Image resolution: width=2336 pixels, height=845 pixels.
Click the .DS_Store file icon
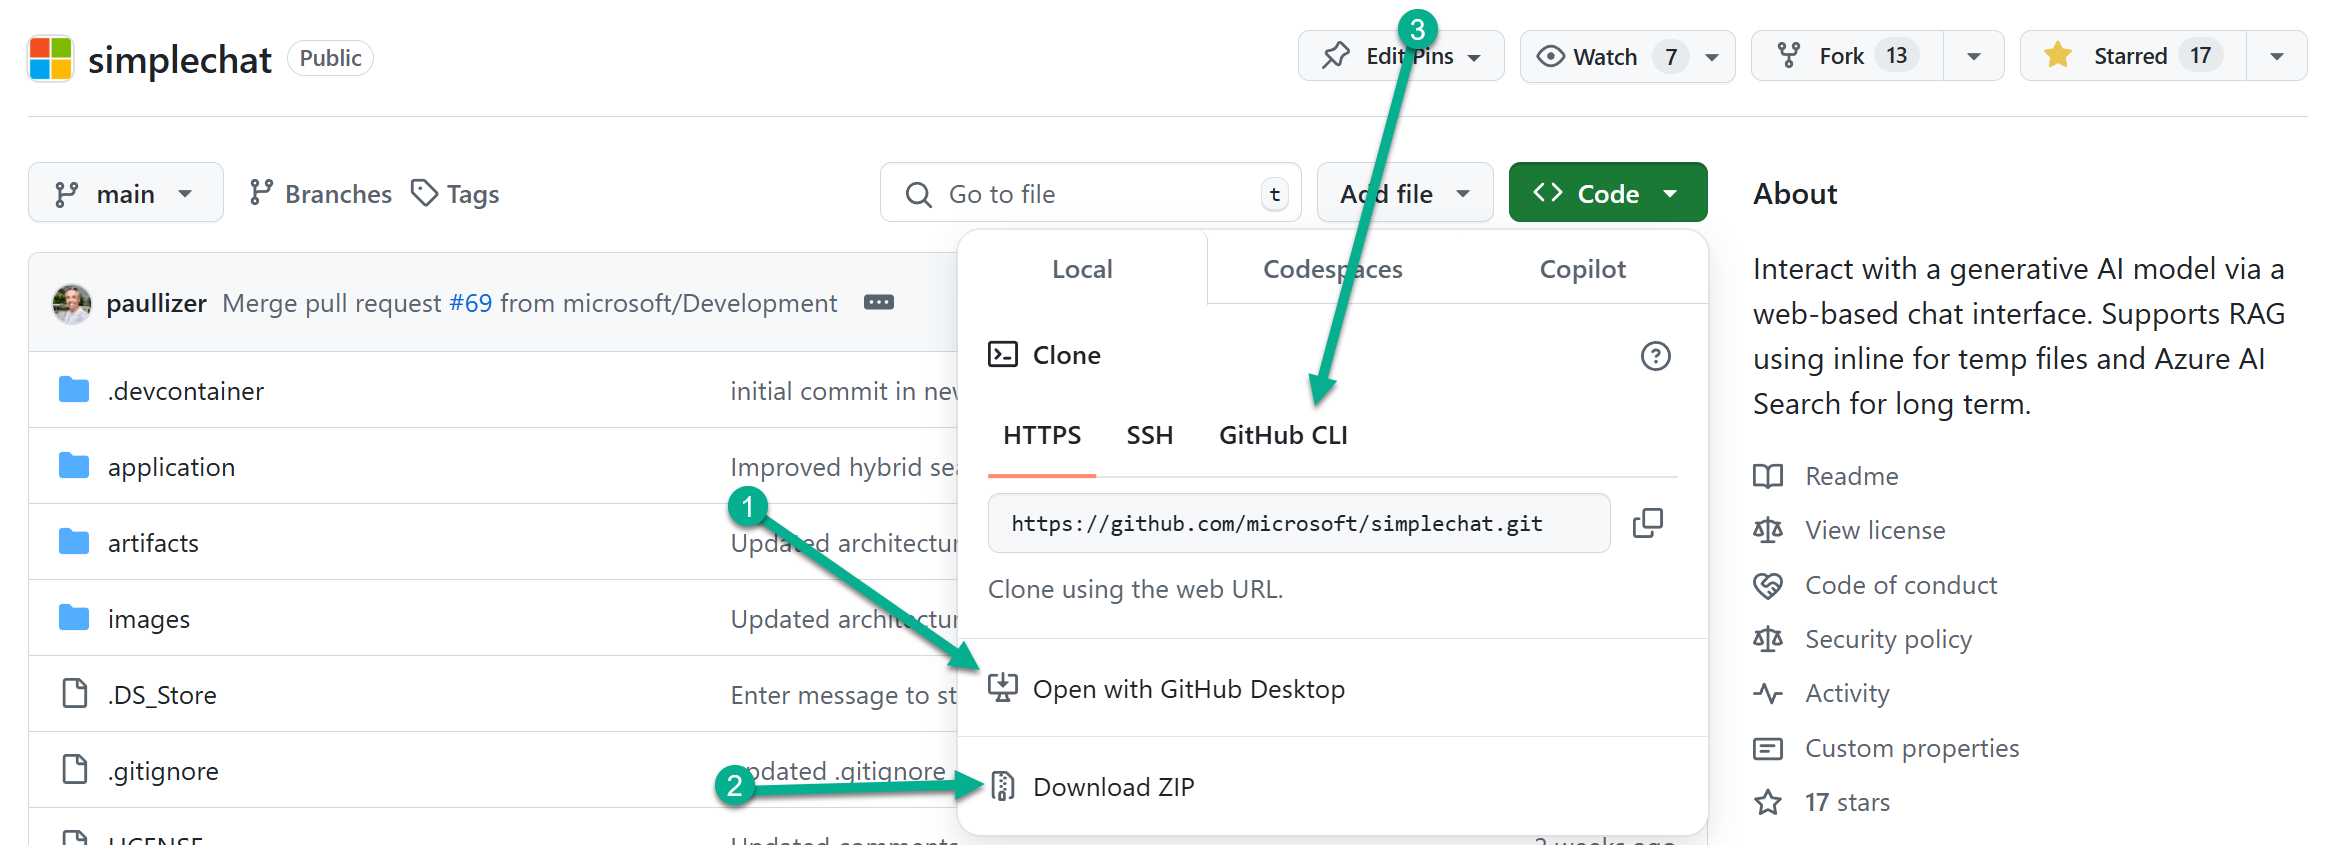[x=75, y=693]
